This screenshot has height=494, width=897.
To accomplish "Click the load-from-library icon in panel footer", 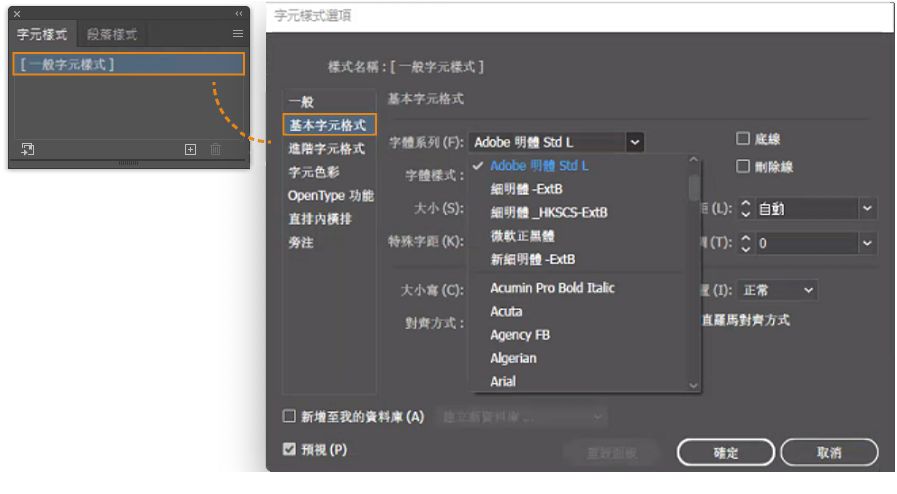I will point(27,149).
